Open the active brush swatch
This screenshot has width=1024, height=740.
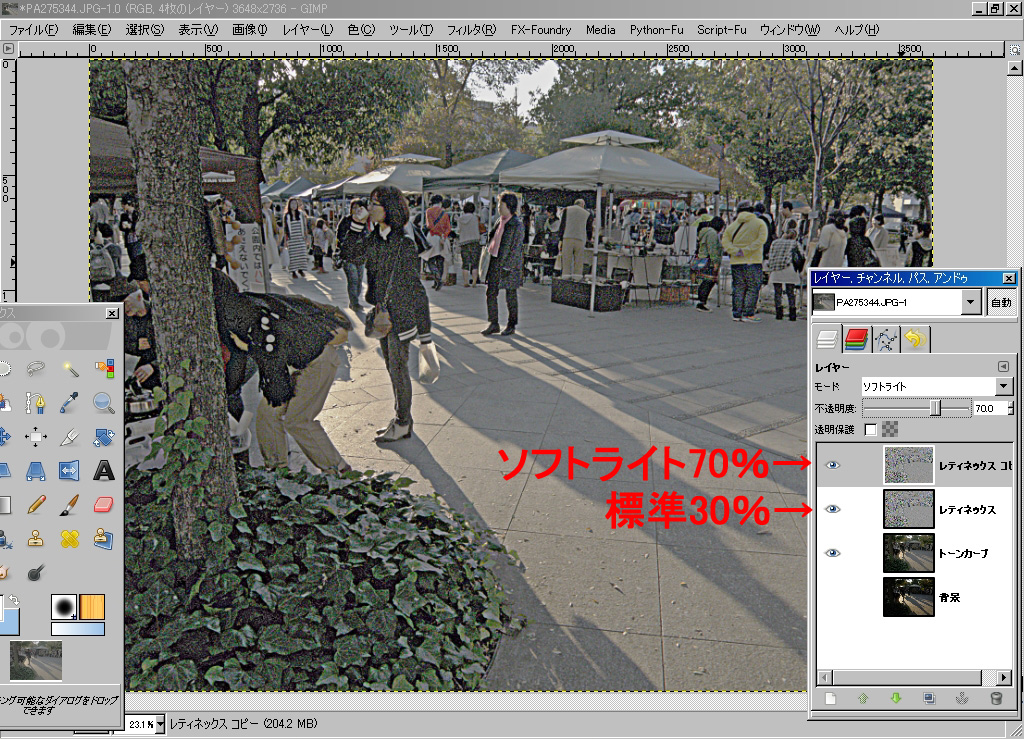tap(63, 607)
